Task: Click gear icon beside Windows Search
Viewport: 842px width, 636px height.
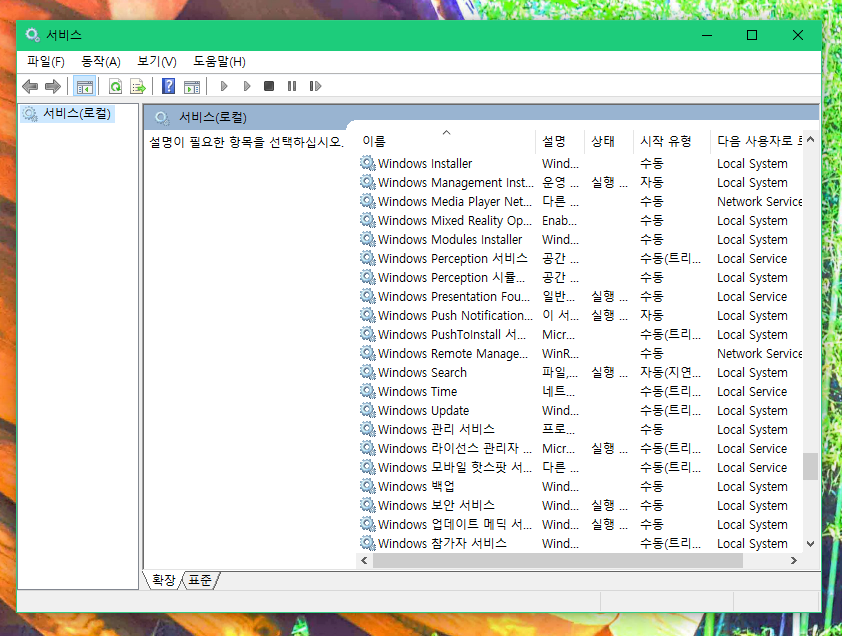Action: pyautogui.click(x=368, y=372)
